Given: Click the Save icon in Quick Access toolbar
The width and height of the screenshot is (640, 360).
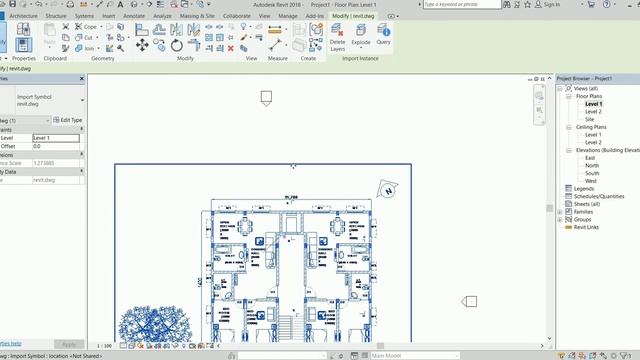Looking at the screenshot, I should (x=12, y=4).
